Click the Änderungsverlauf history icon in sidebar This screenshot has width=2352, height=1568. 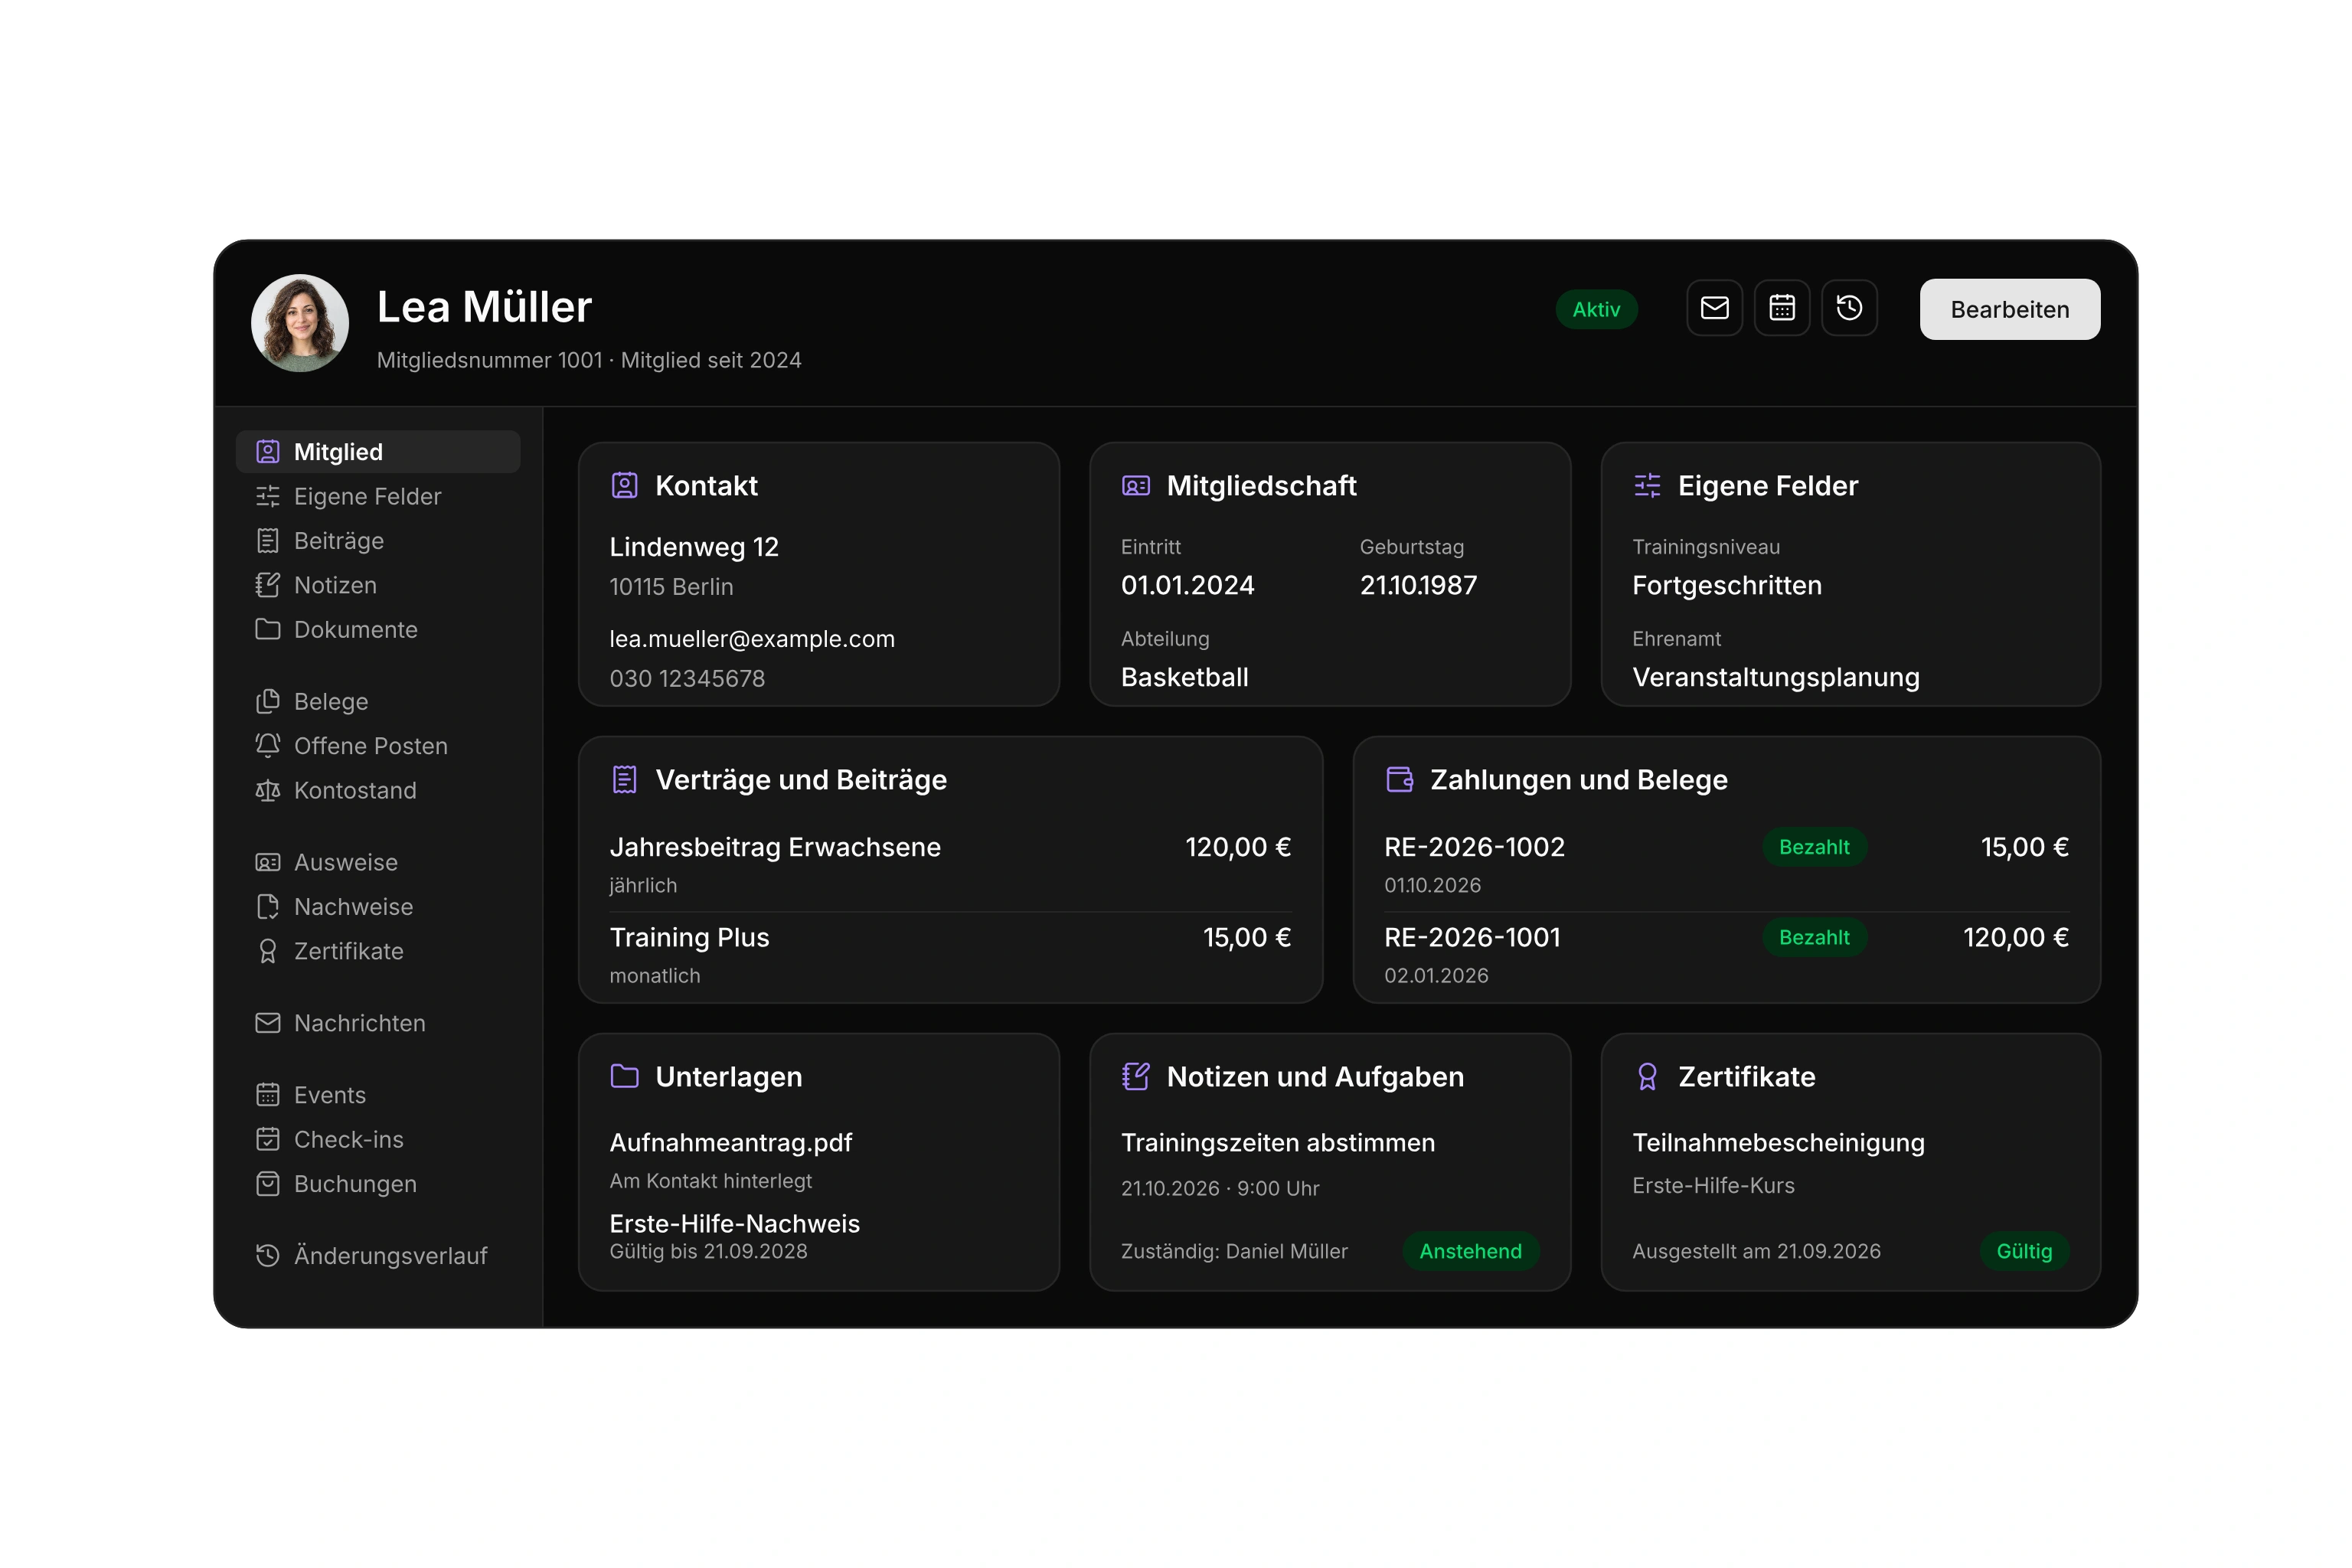coord(267,1255)
